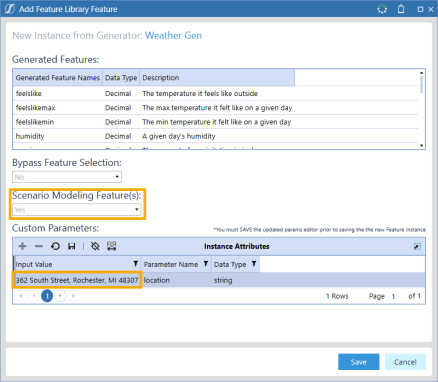Select the feelslikemin feature row
This screenshot has width=438, height=382.
[x=215, y=122]
